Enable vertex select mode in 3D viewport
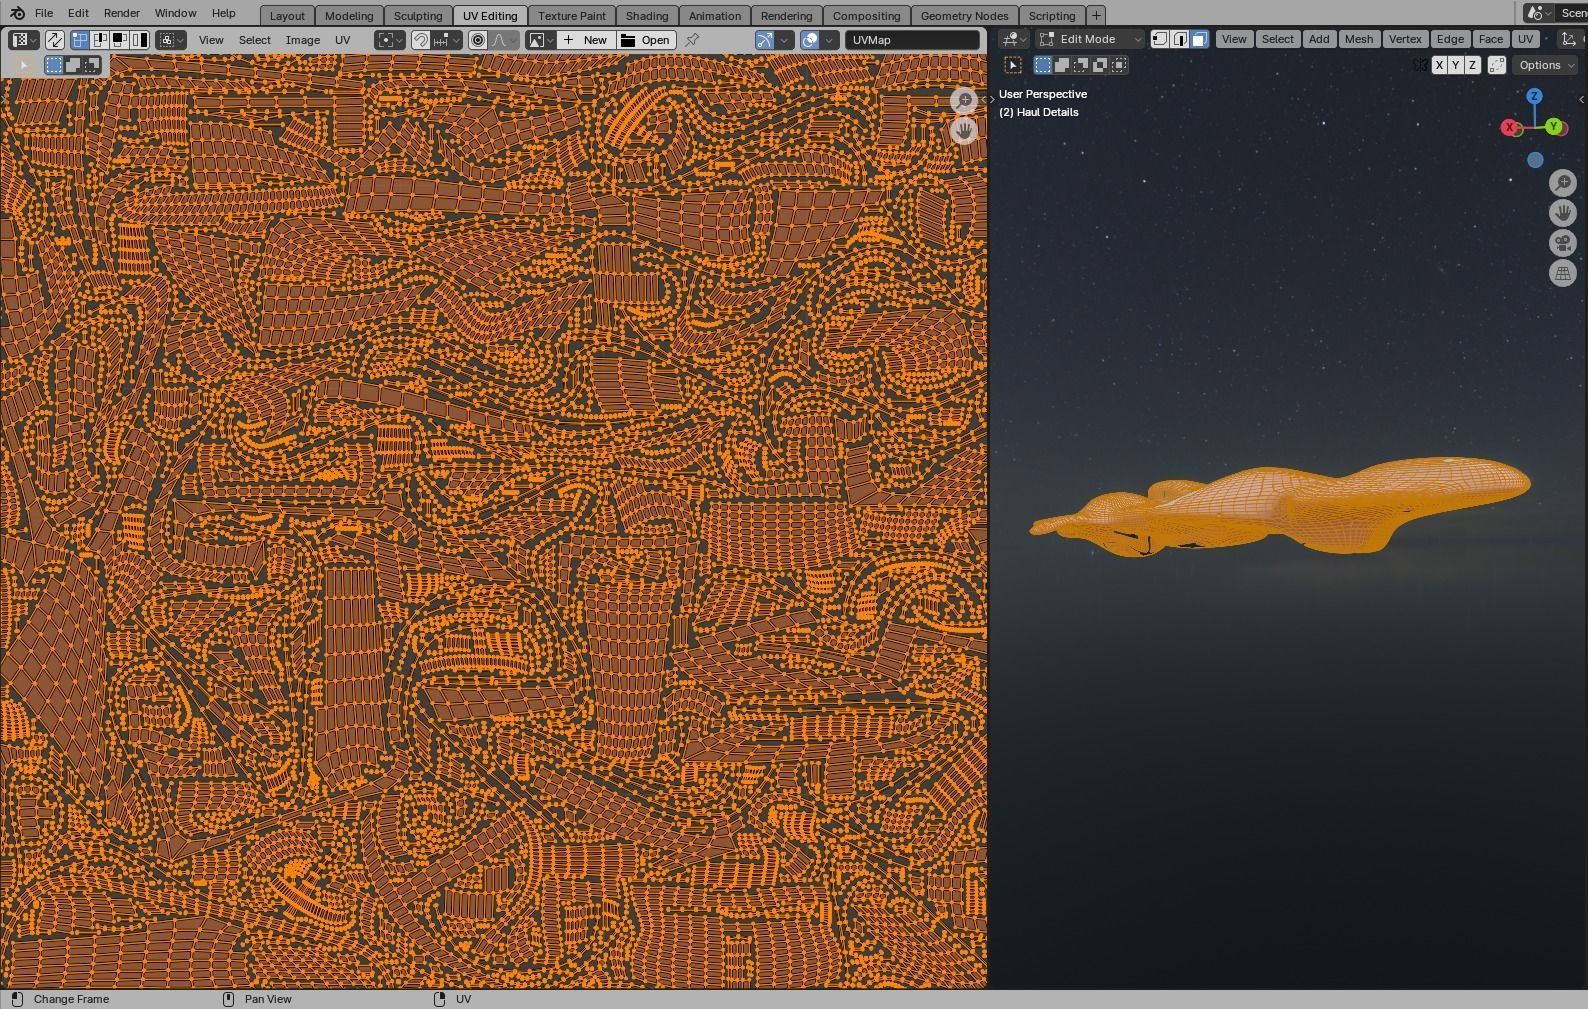Image resolution: width=1588 pixels, height=1009 pixels. tap(1160, 39)
